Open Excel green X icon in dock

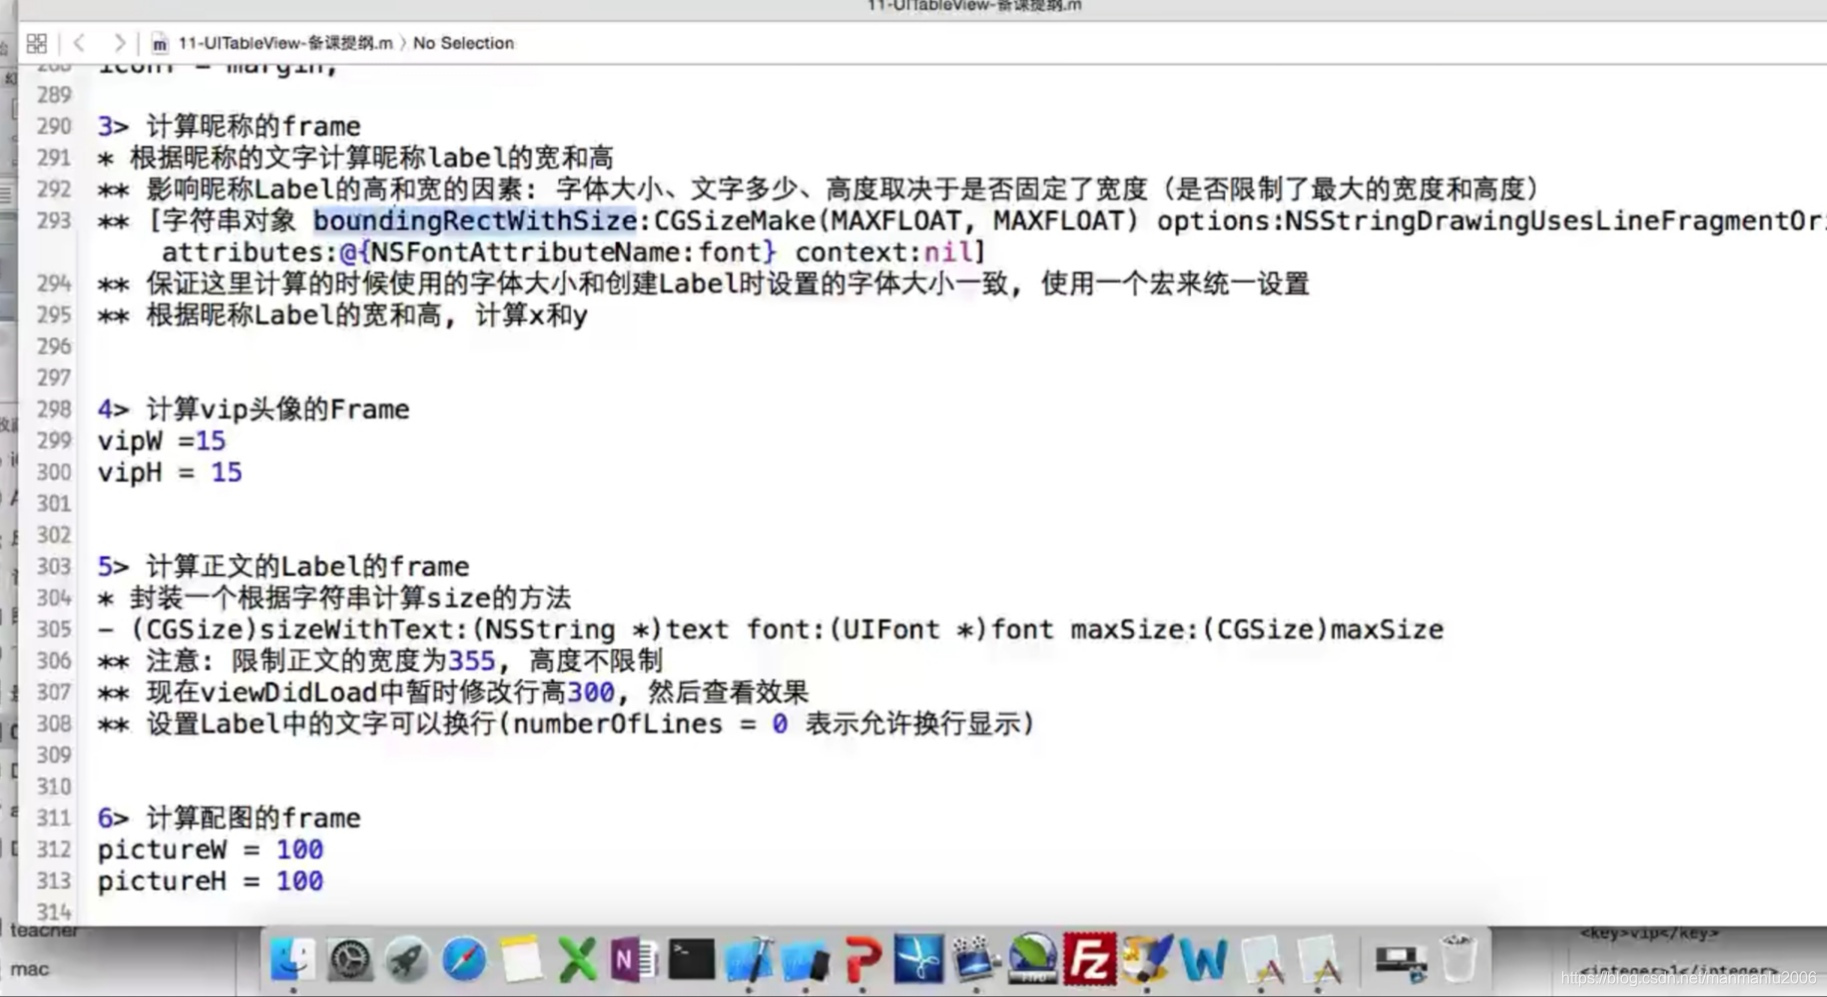[x=577, y=960]
